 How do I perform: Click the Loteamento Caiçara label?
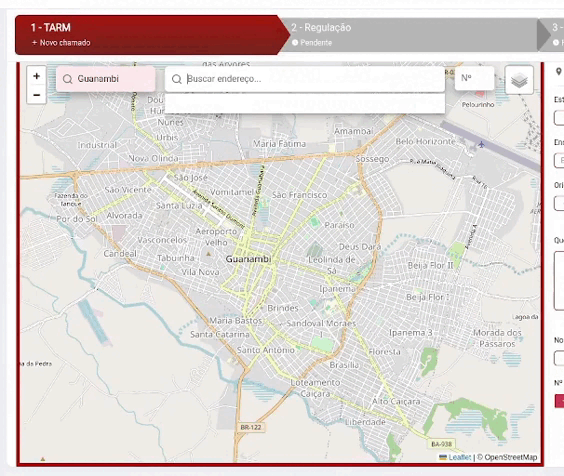tap(315, 388)
